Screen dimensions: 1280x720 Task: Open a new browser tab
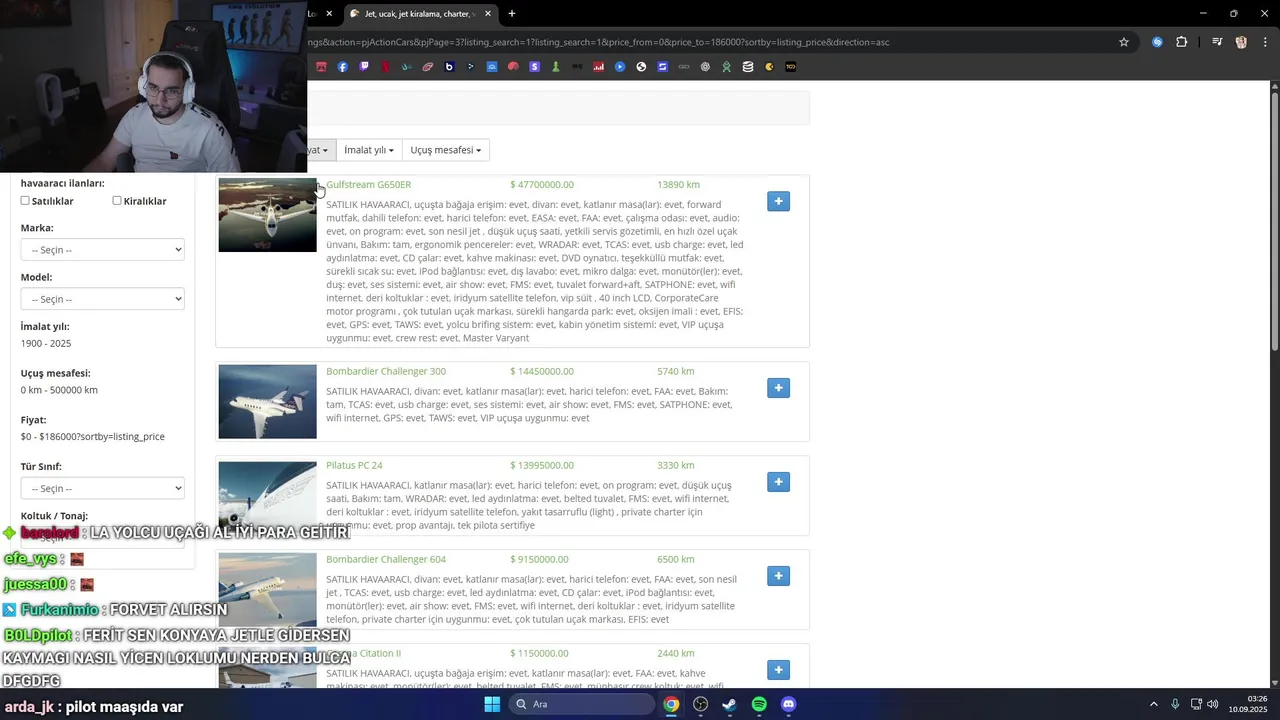(x=512, y=14)
